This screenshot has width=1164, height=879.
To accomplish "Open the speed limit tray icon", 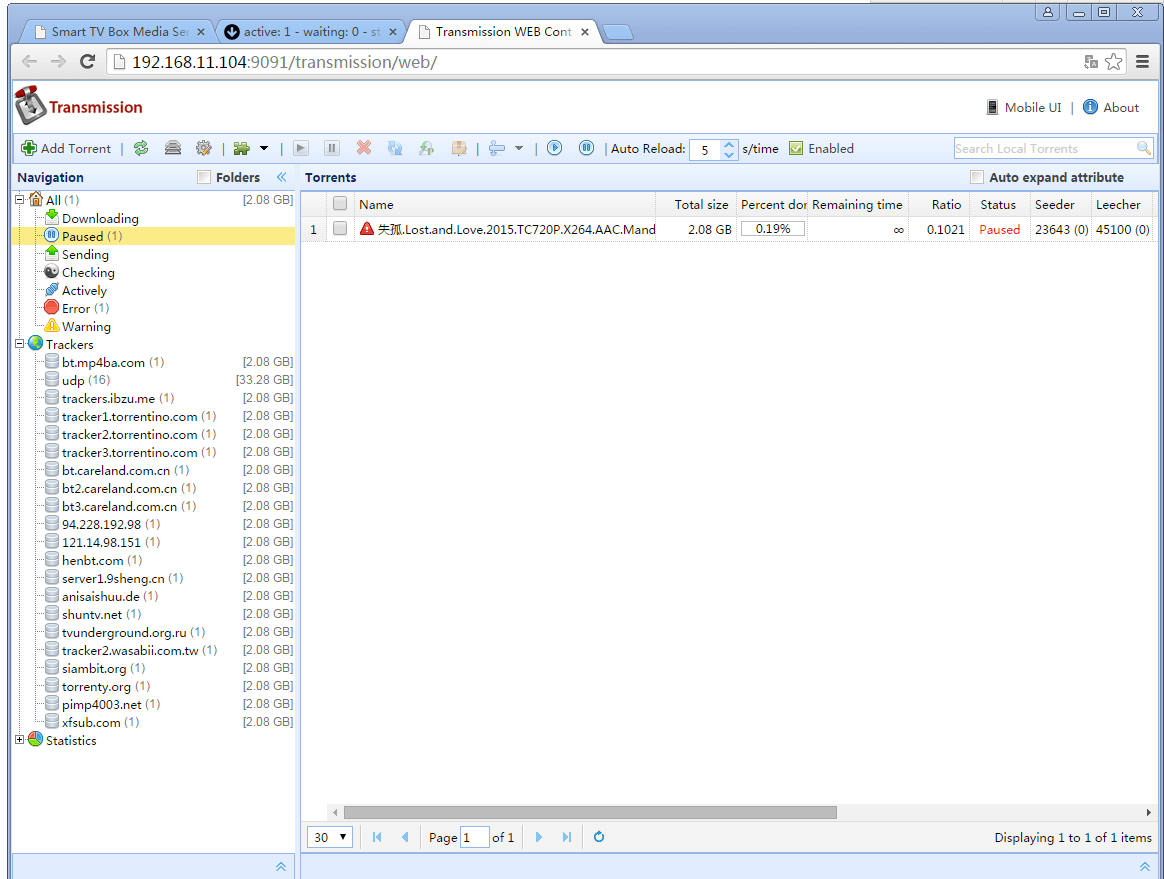I will pos(172,148).
